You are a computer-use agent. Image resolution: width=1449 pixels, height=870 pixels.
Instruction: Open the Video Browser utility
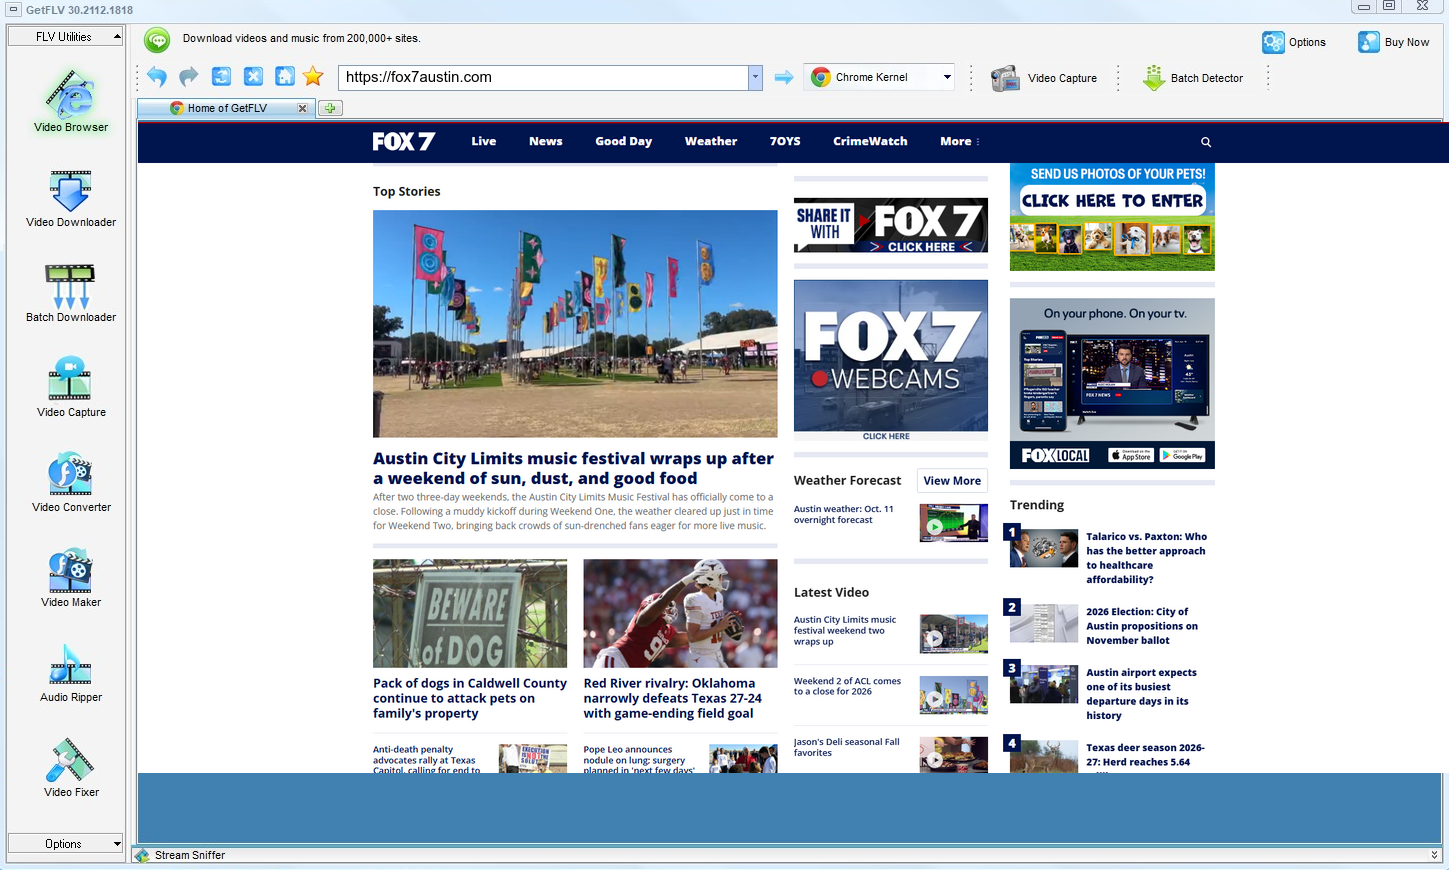(71, 100)
